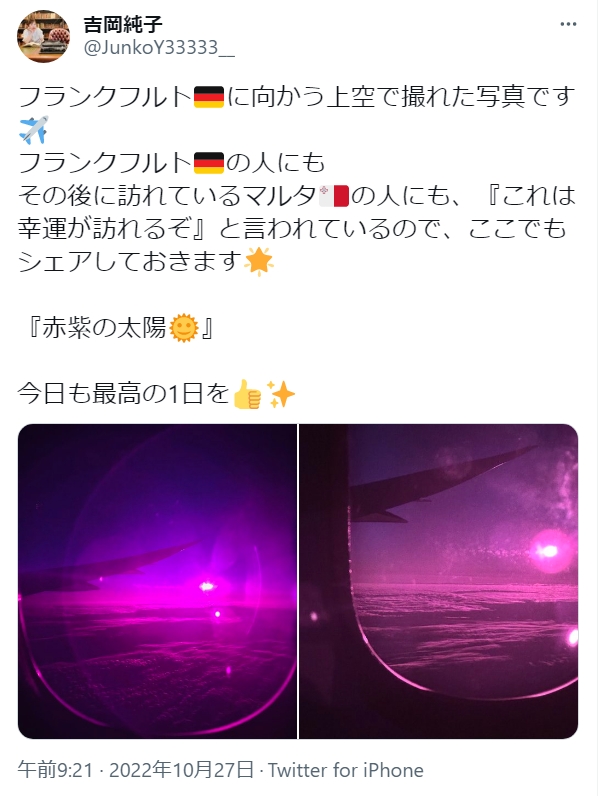604x796 pixels.
Task: Click the sun face emoji
Action: (x=184, y=328)
